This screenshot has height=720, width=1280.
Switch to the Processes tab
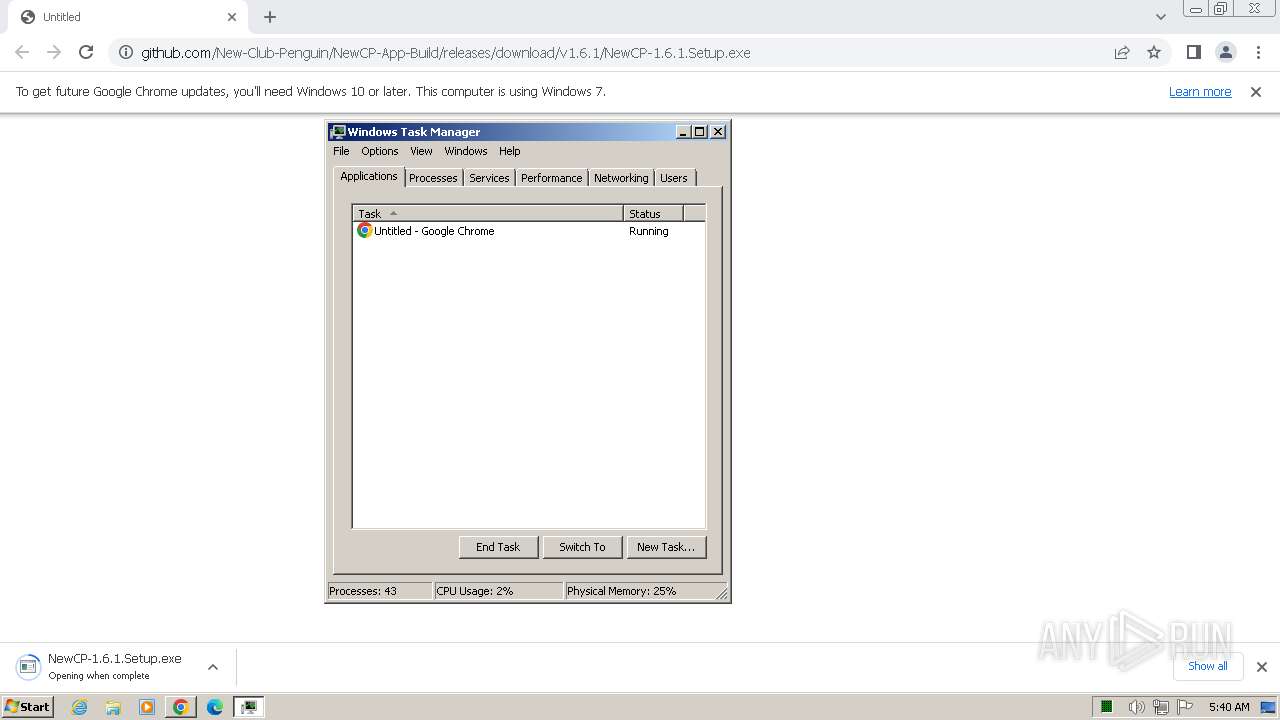[433, 178]
